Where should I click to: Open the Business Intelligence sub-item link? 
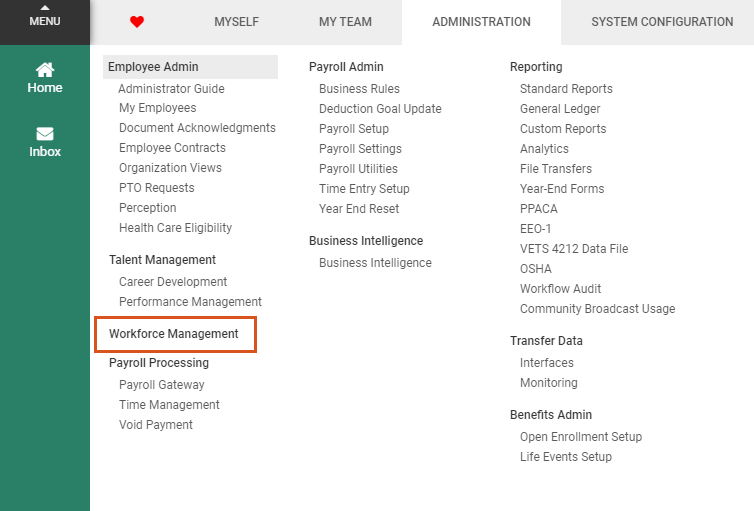click(x=375, y=262)
